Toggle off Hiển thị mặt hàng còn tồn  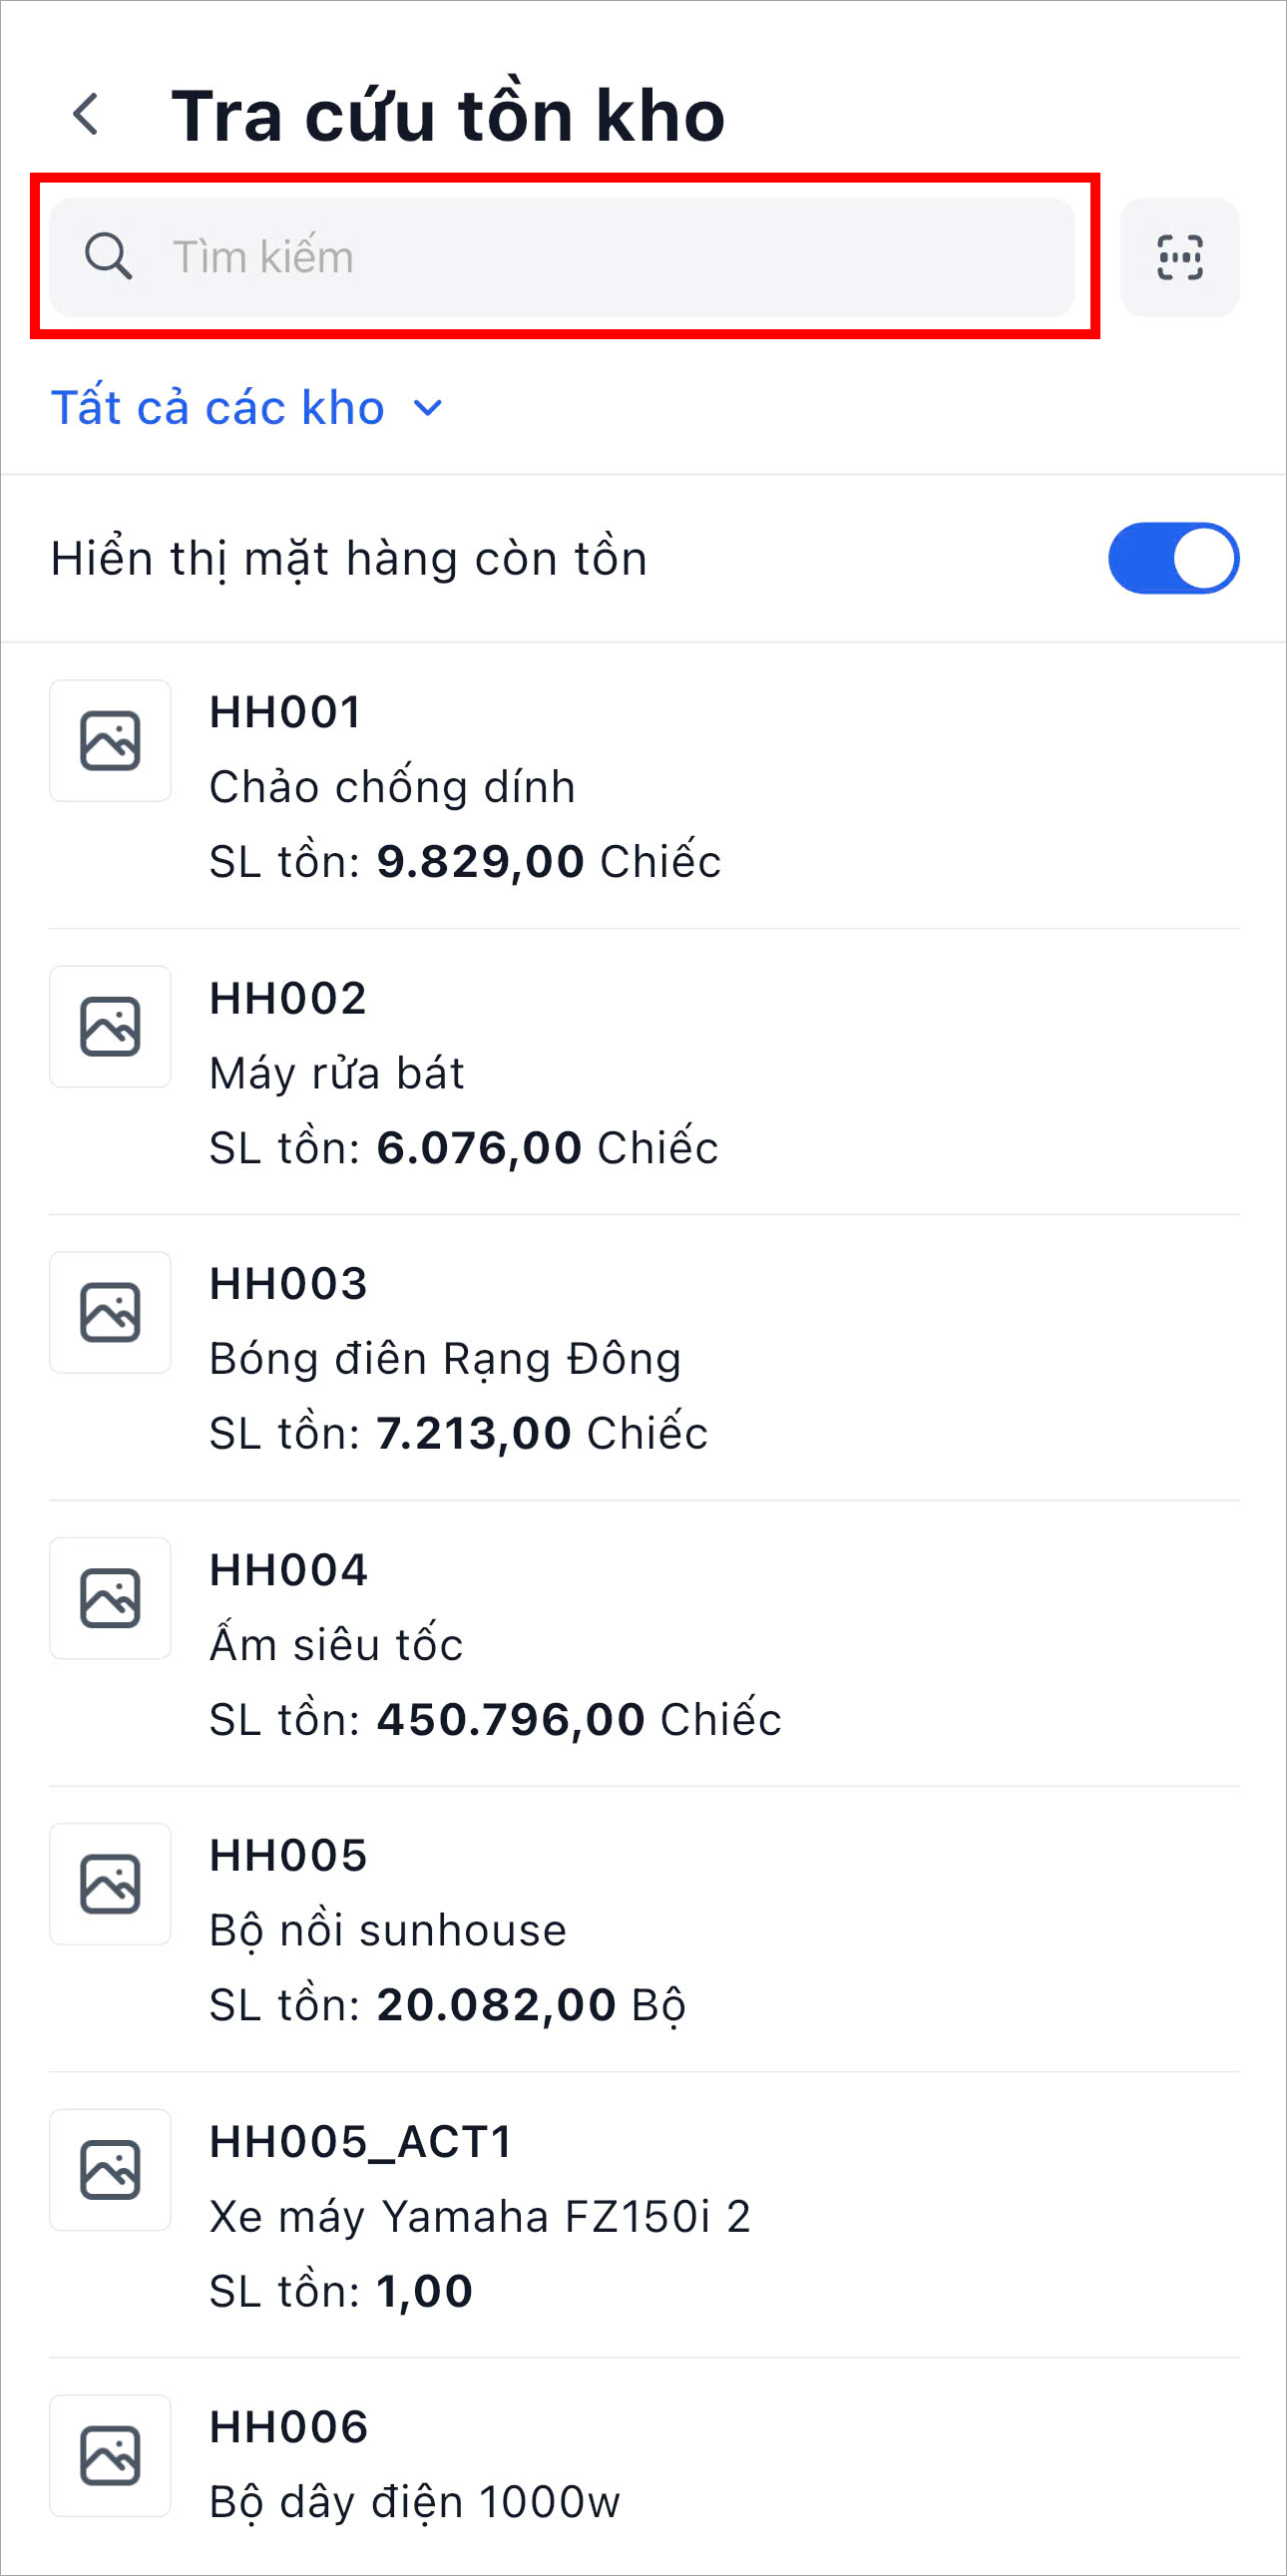(1173, 558)
